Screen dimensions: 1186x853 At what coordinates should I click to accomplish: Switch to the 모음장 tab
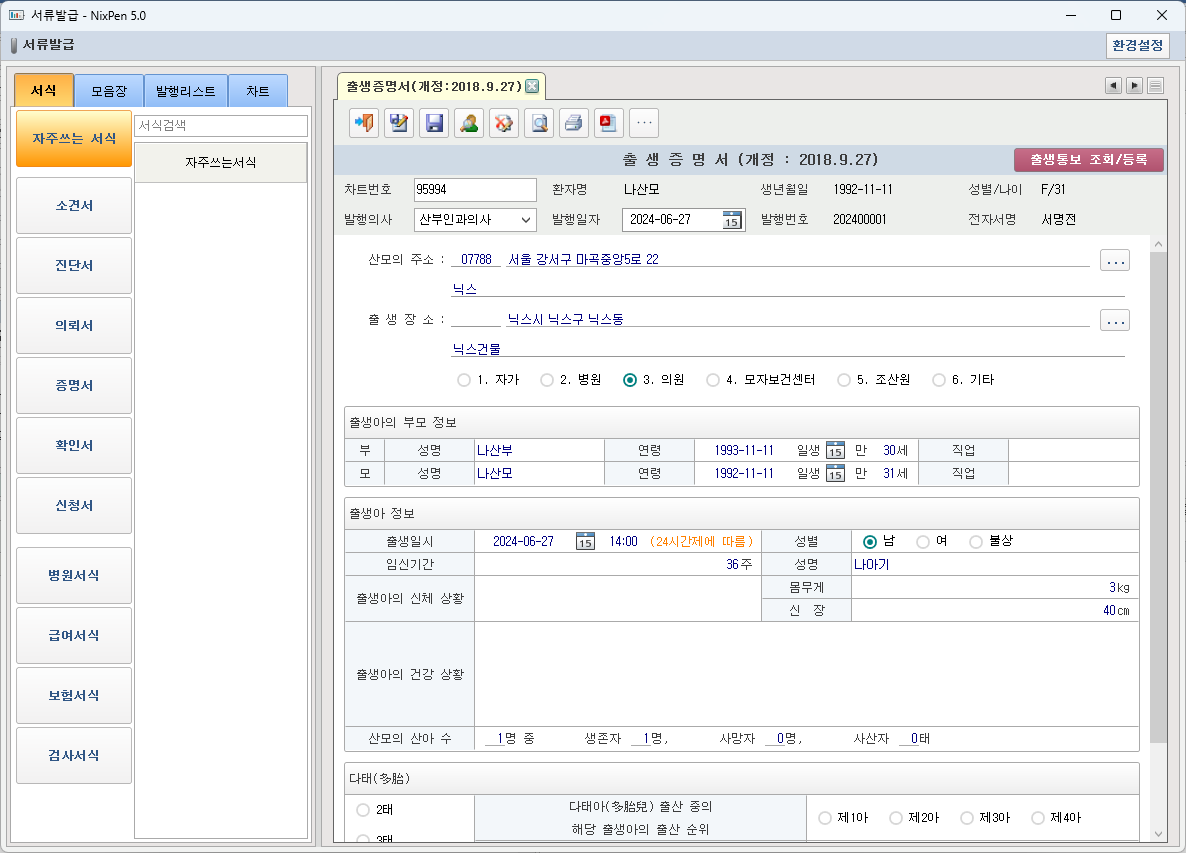tap(109, 91)
